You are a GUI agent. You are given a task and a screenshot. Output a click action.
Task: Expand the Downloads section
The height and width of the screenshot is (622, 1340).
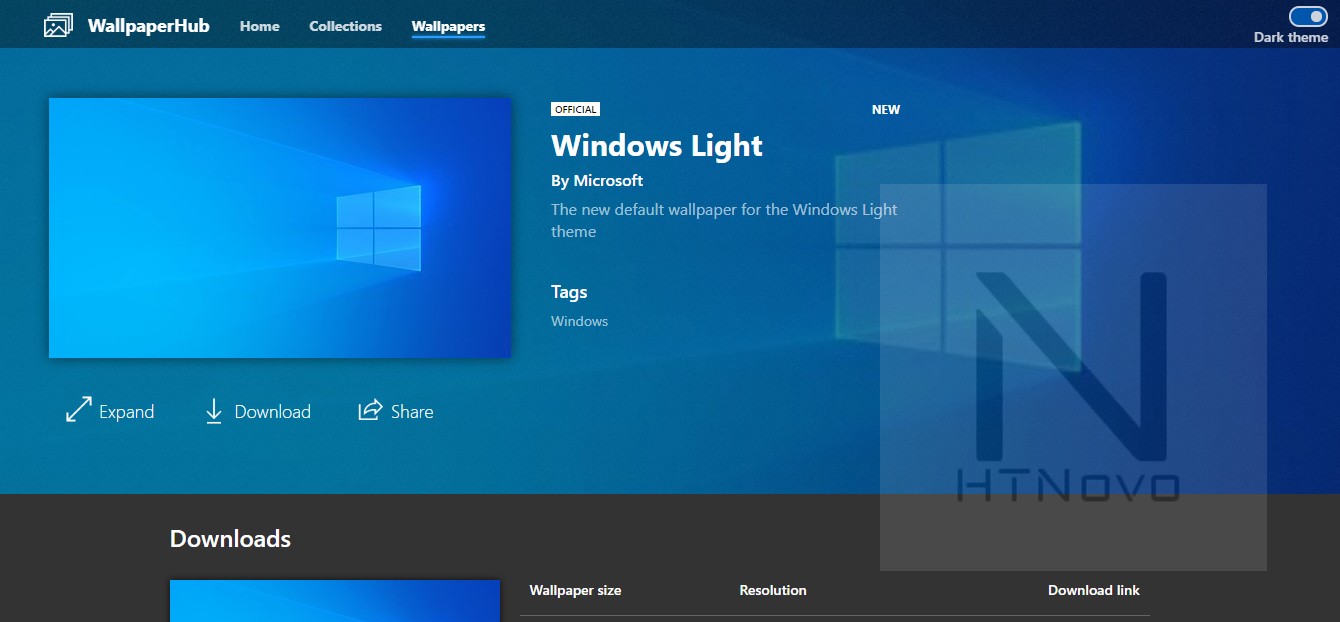(x=229, y=538)
